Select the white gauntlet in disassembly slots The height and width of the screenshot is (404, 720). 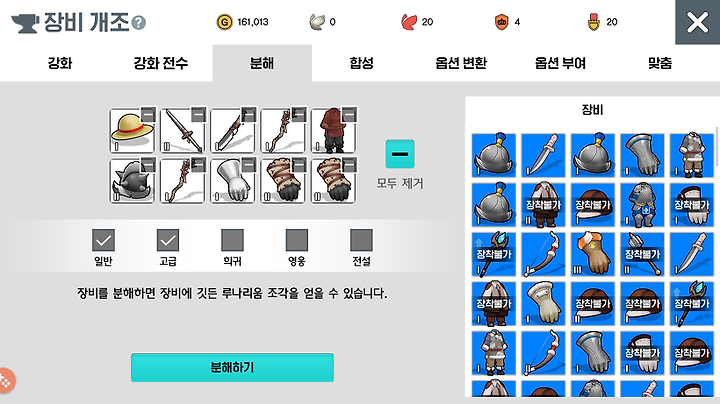click(x=232, y=180)
